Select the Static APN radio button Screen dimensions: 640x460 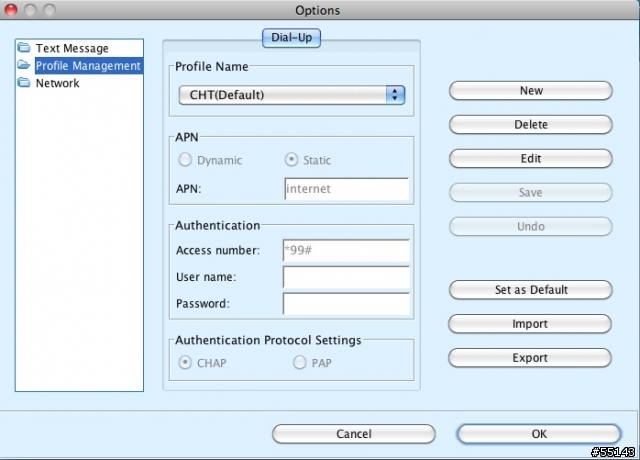[x=291, y=160]
